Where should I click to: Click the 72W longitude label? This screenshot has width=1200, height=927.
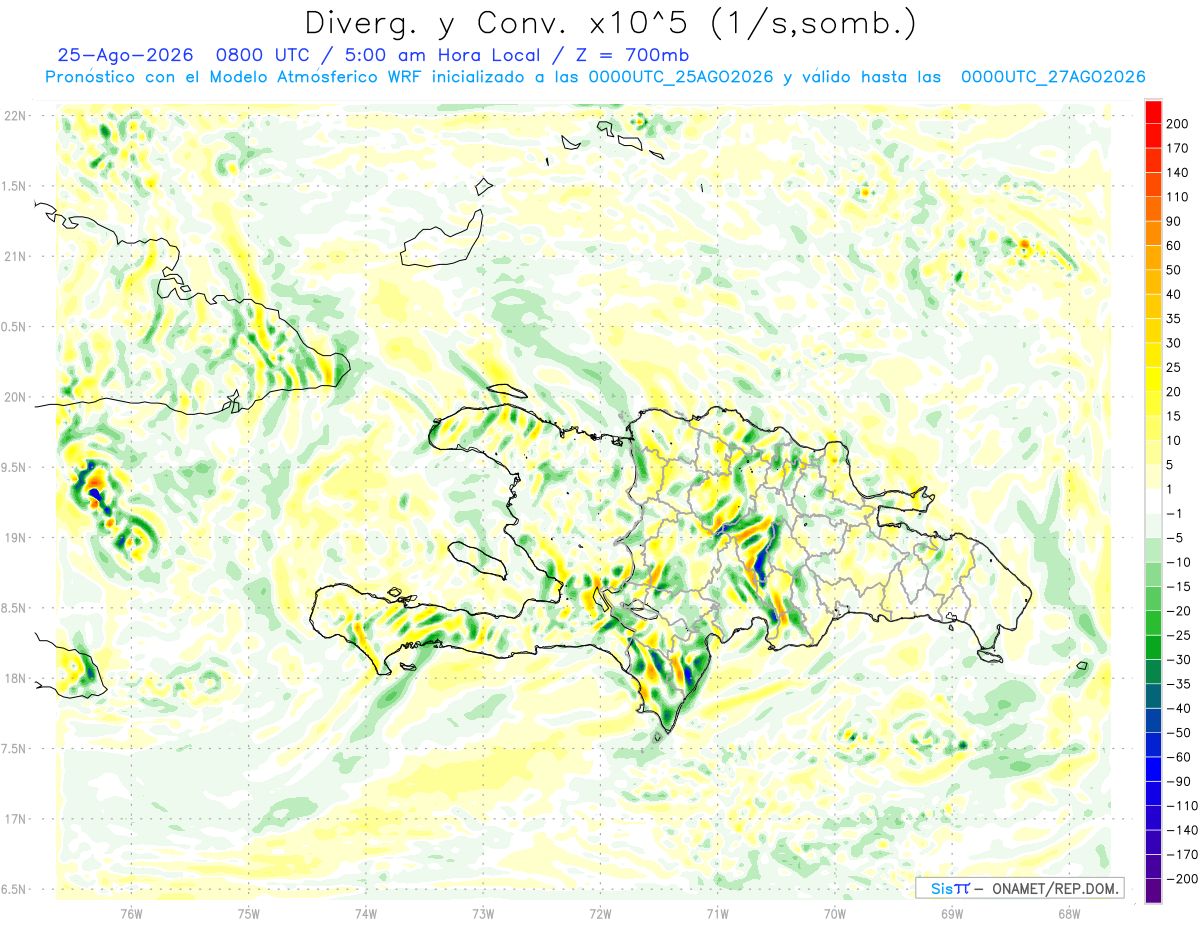[x=600, y=913]
